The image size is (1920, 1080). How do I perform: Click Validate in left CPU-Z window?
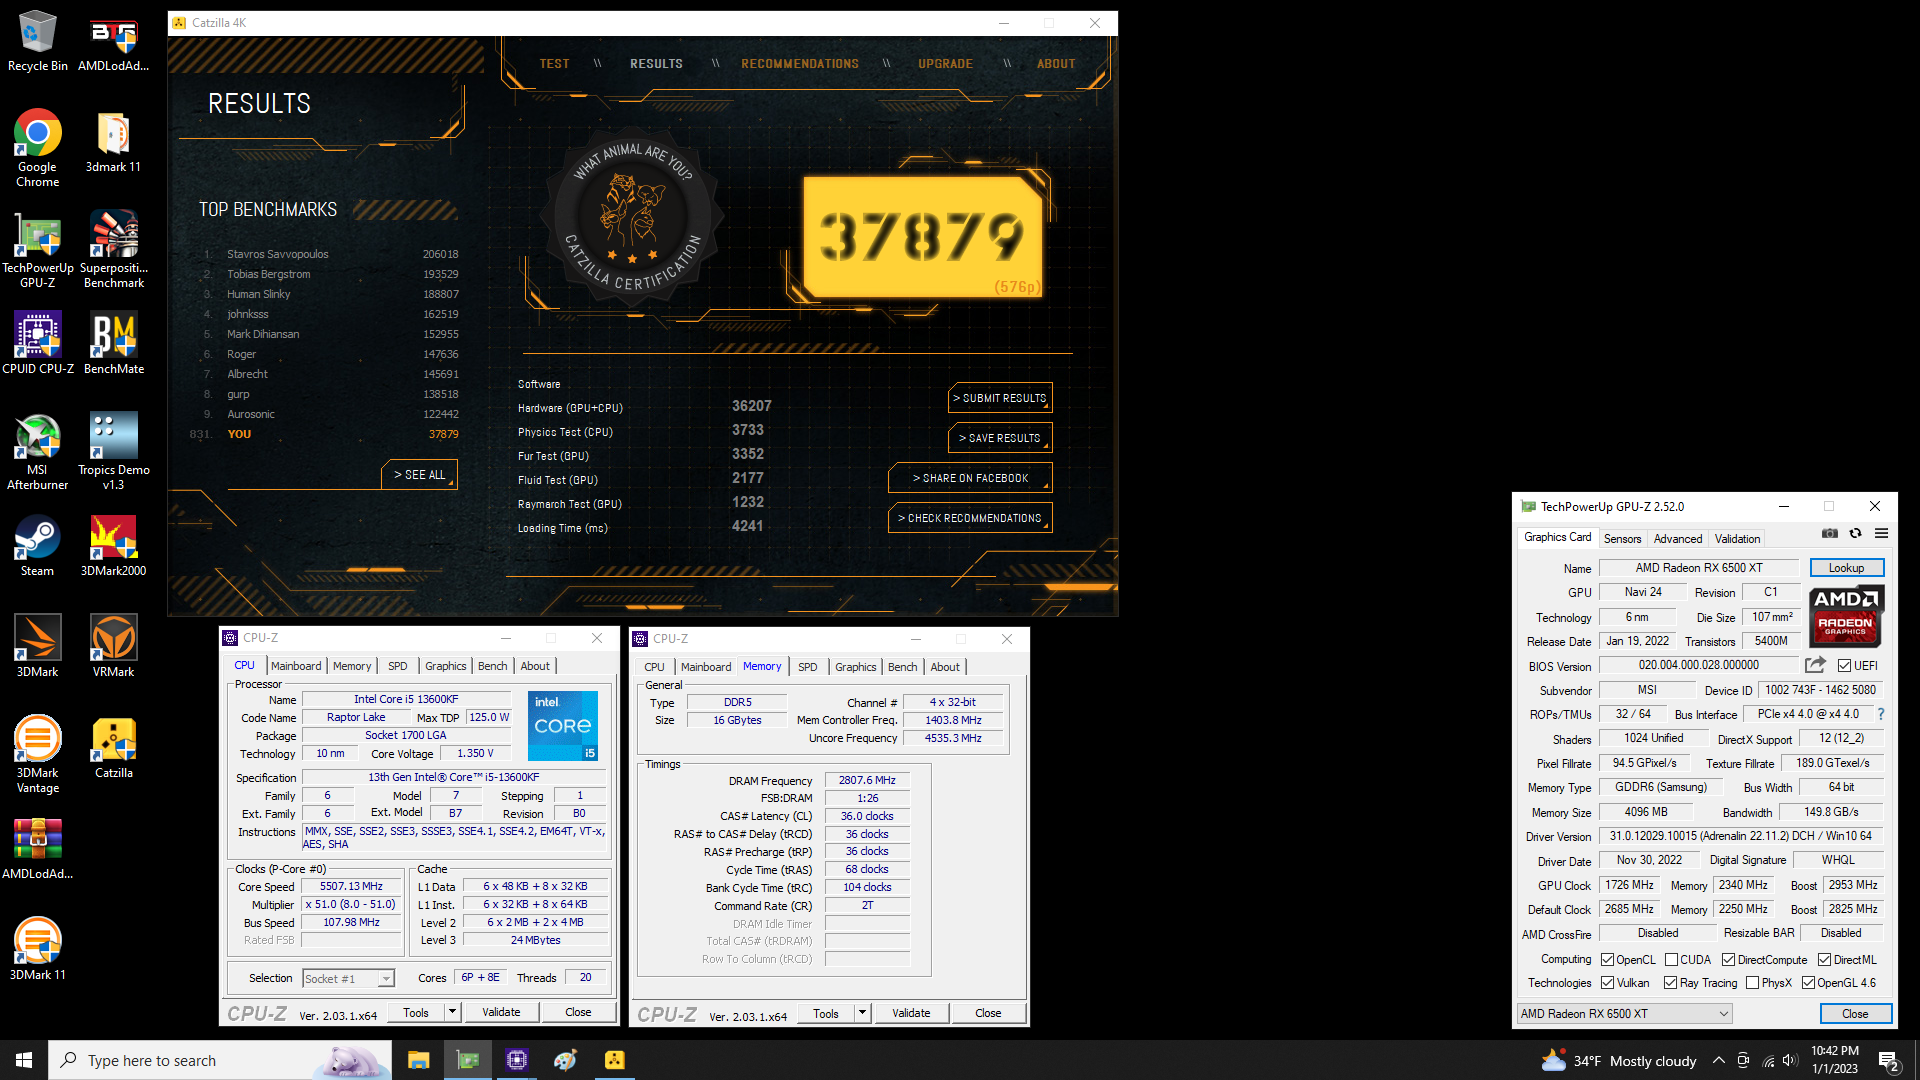501,1012
